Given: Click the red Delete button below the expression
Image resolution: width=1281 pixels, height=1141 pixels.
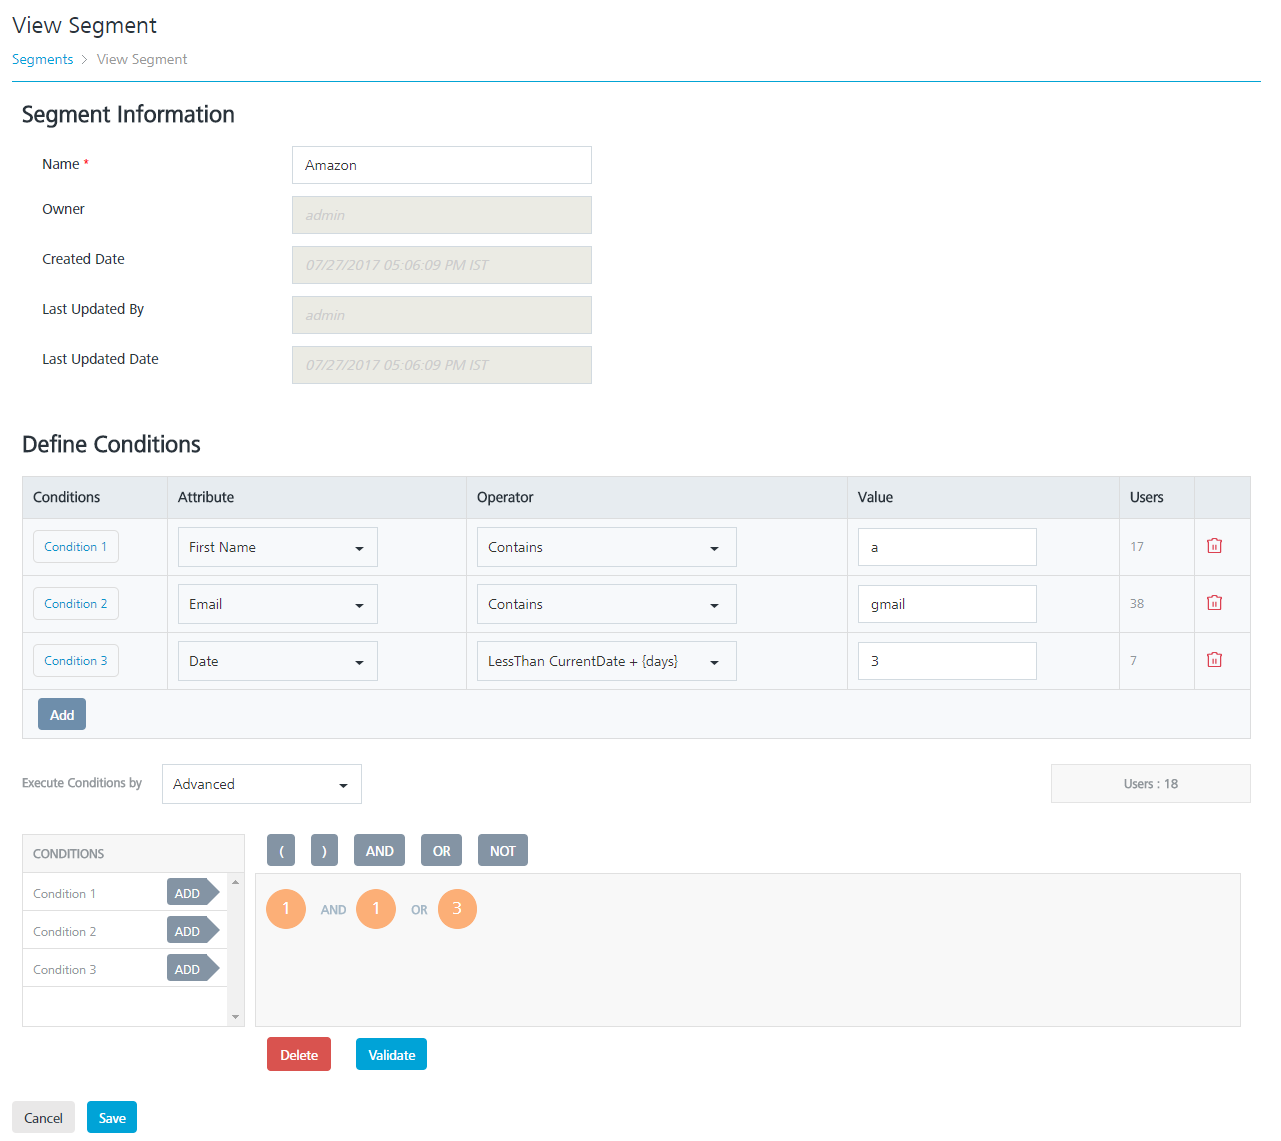Looking at the screenshot, I should [x=298, y=1053].
